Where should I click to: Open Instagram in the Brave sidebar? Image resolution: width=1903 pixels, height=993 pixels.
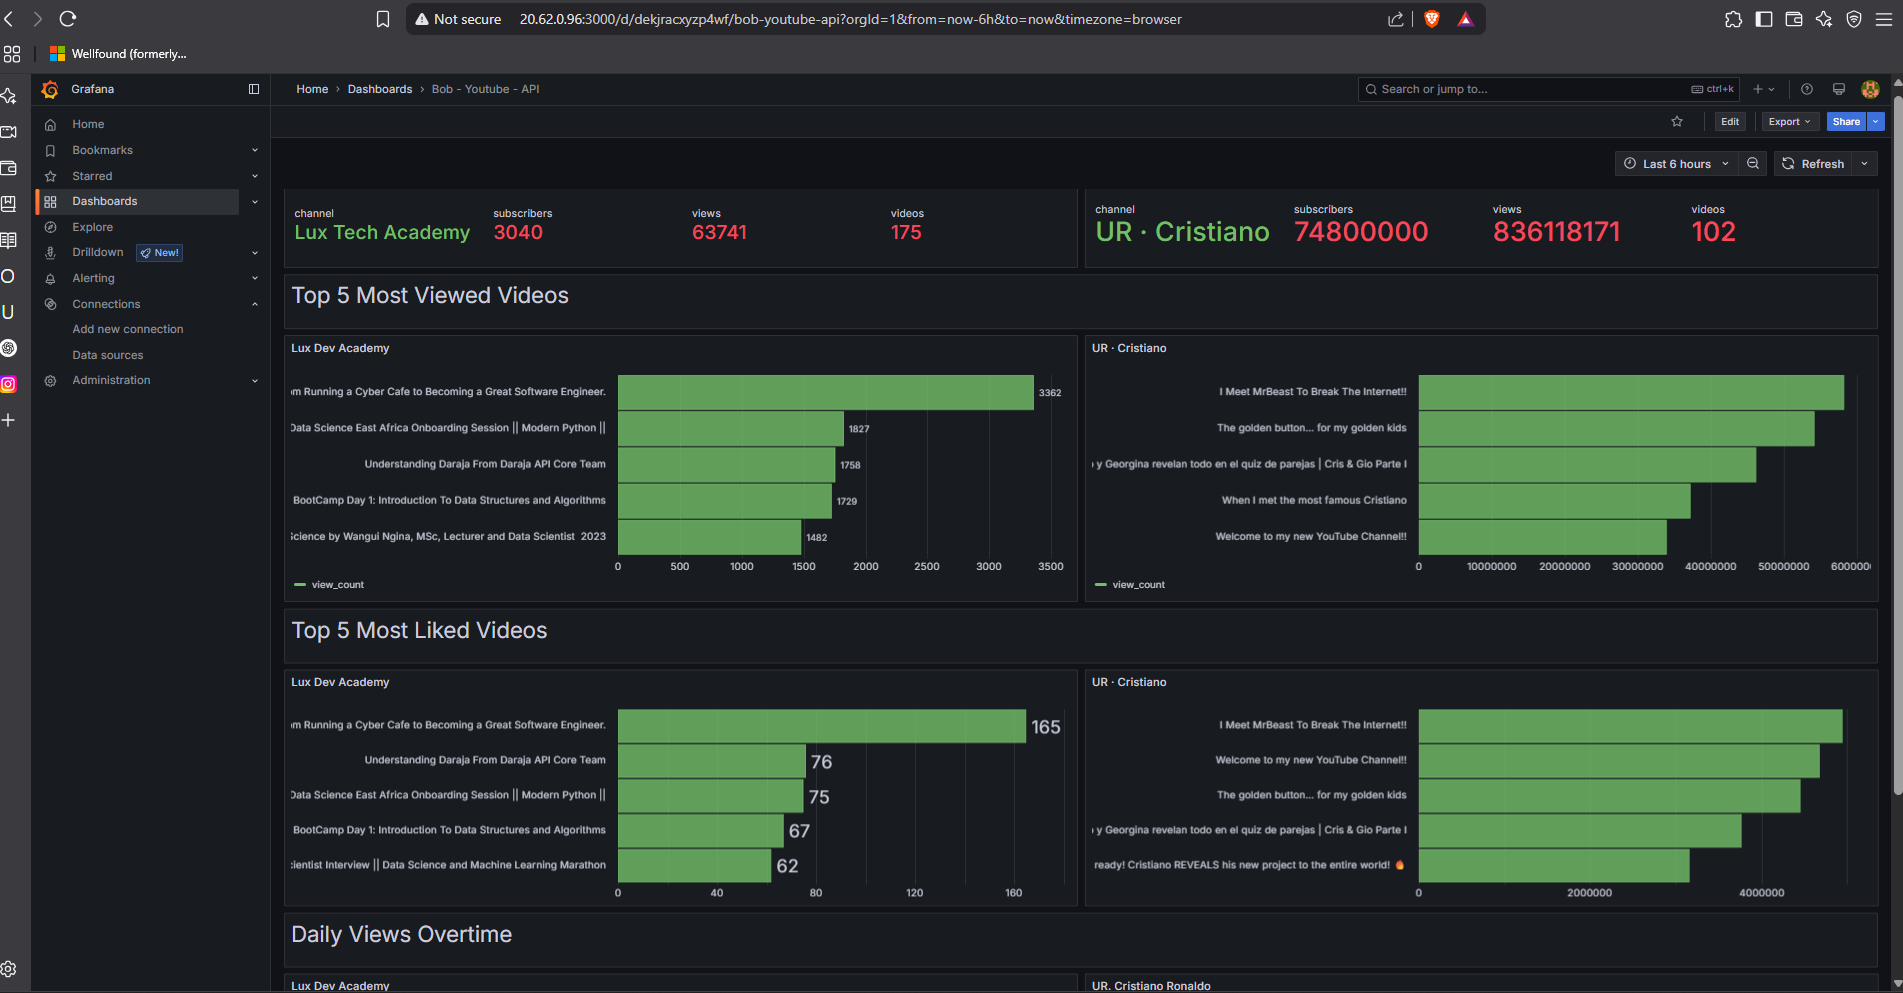9,384
